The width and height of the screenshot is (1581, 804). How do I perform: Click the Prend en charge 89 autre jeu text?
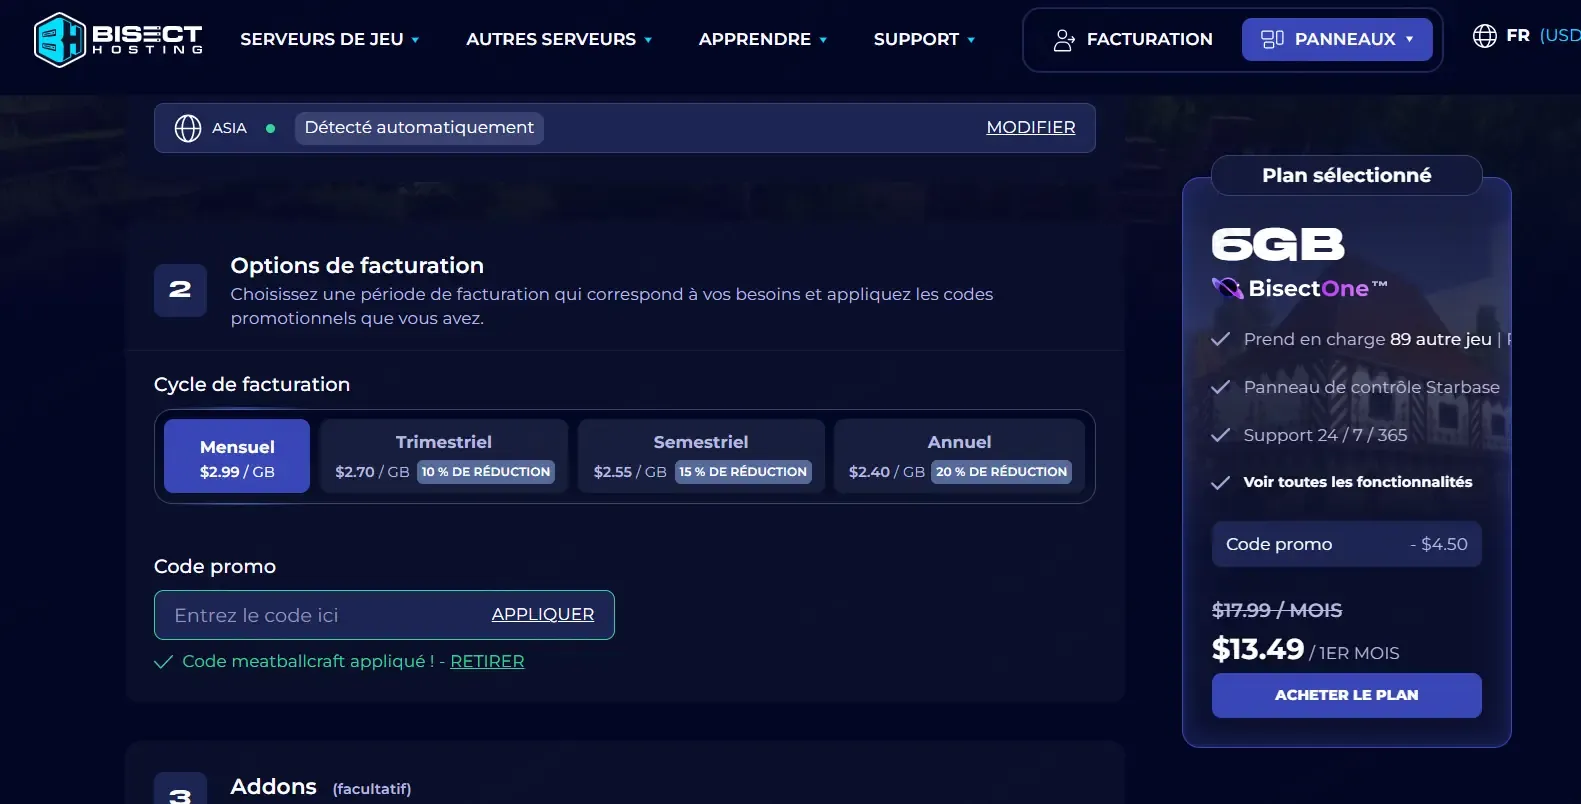pyautogui.click(x=1368, y=339)
